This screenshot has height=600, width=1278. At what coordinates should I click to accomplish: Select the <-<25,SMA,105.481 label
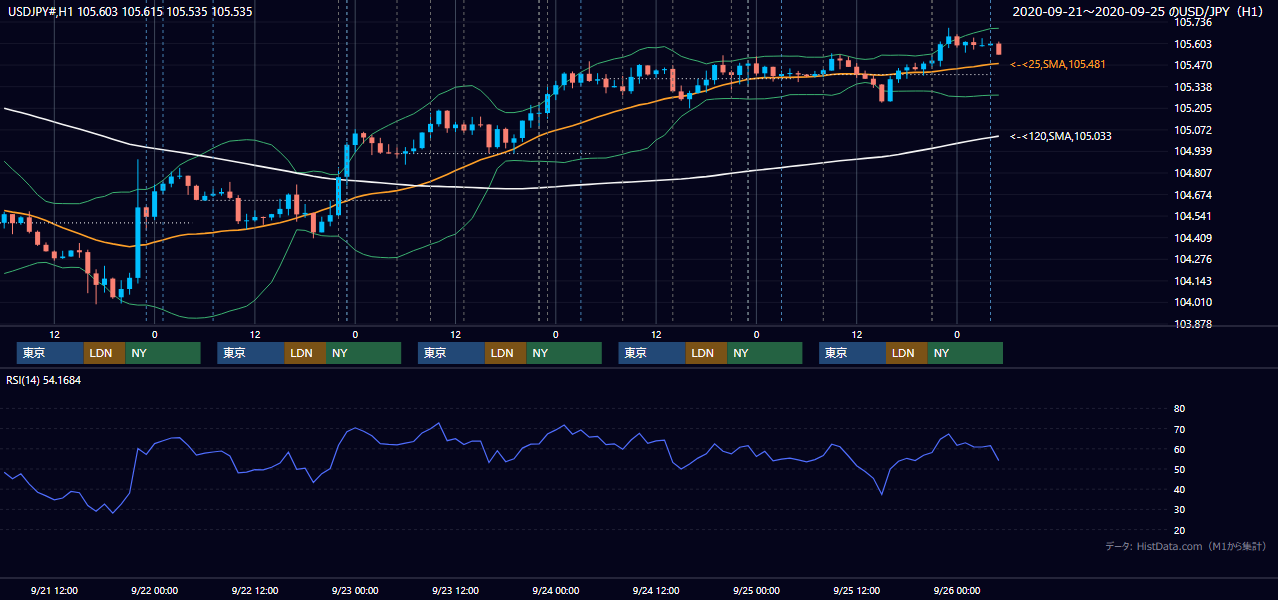point(1057,64)
